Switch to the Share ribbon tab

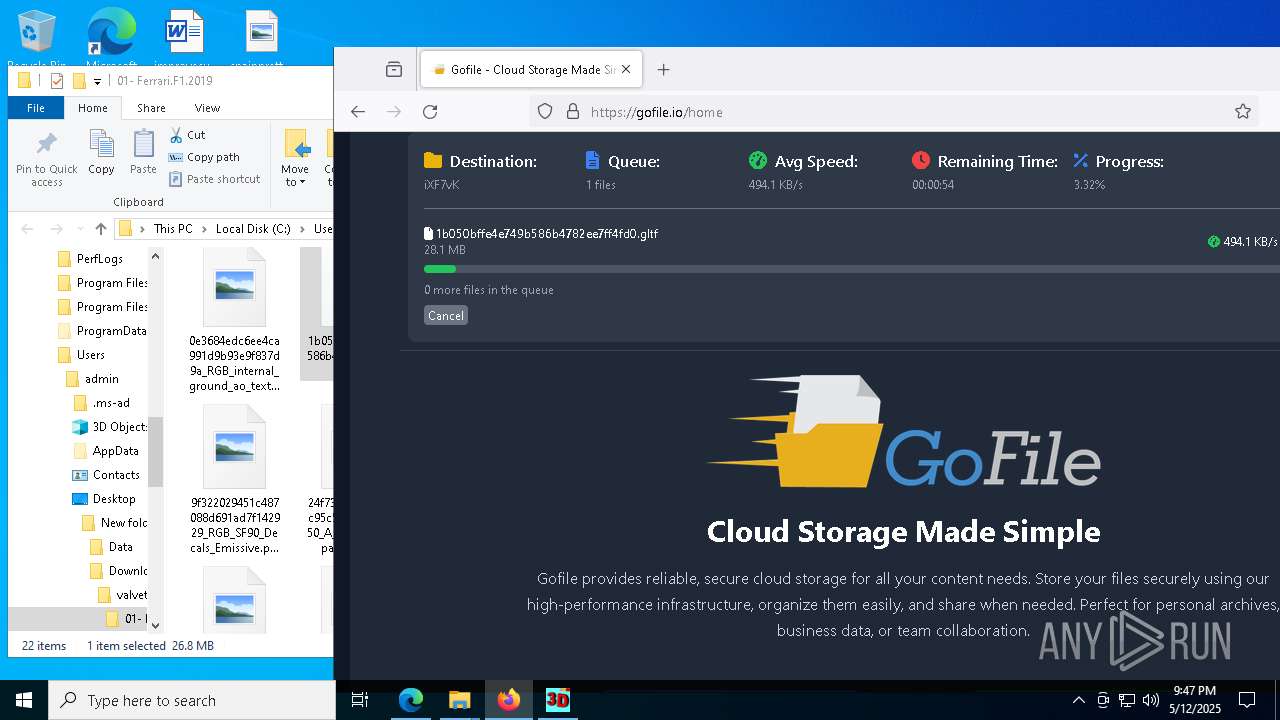point(151,108)
